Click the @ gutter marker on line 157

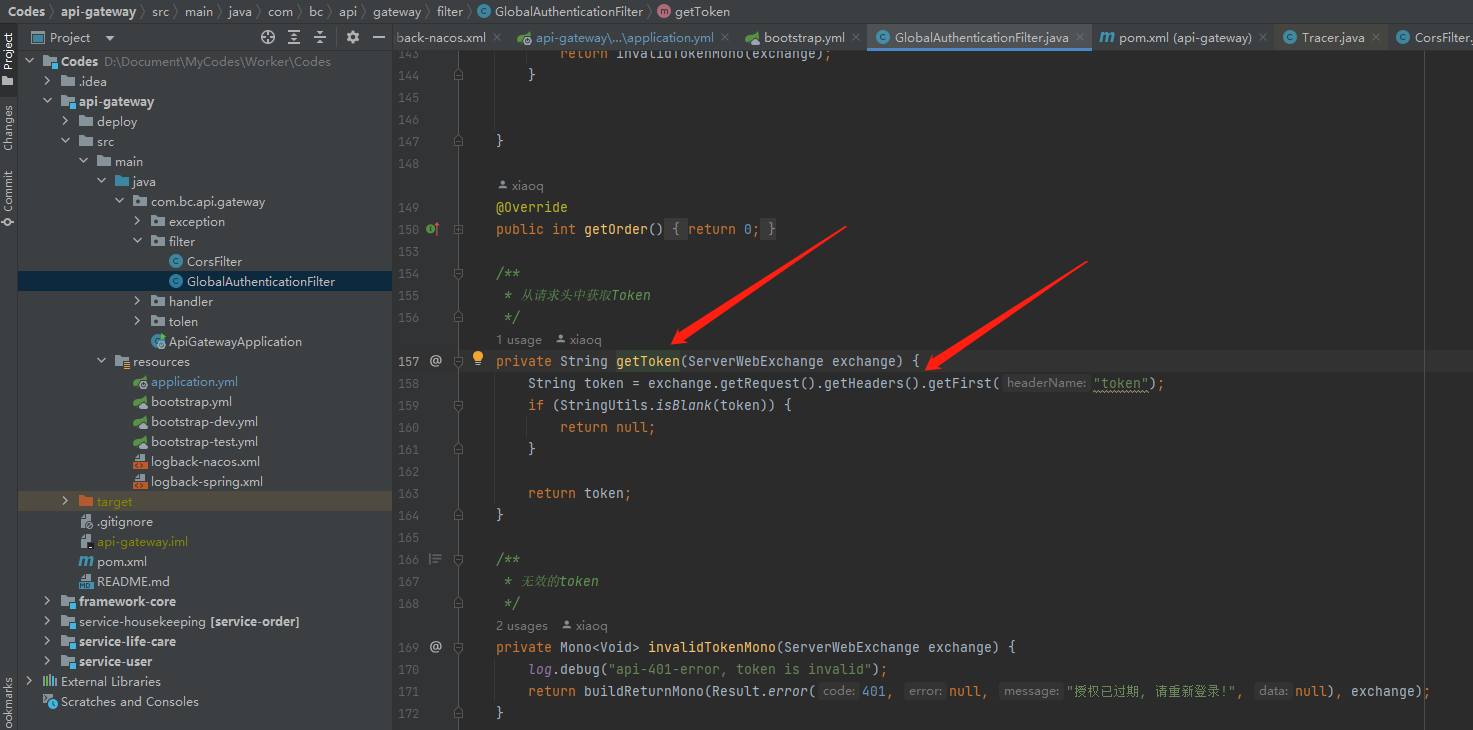point(435,360)
